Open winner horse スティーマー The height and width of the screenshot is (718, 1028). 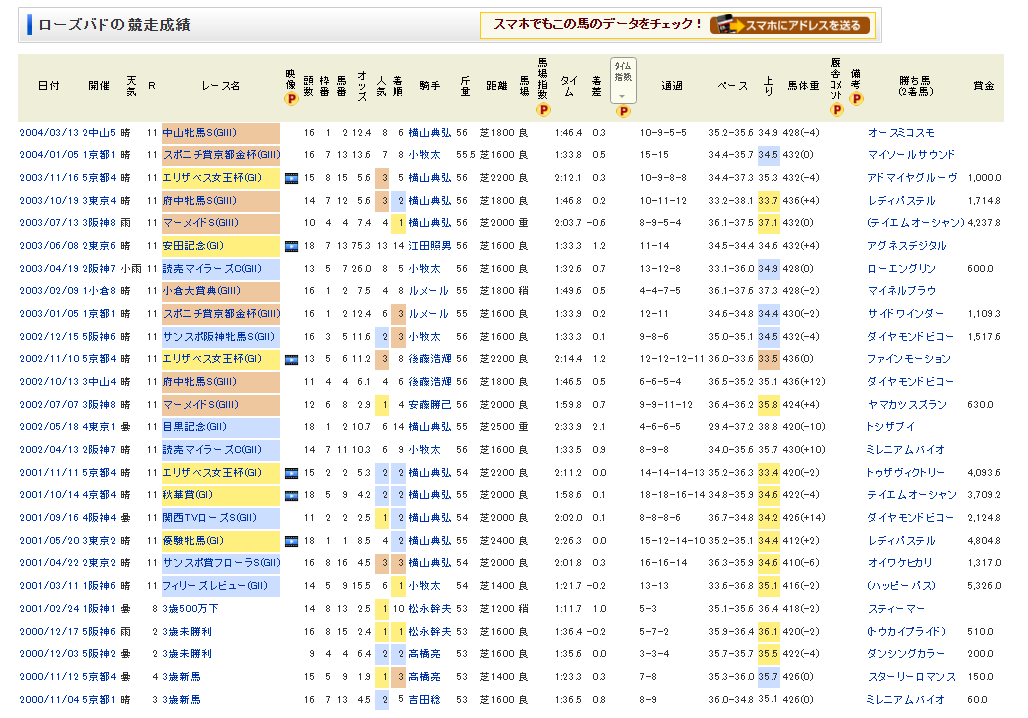point(896,609)
